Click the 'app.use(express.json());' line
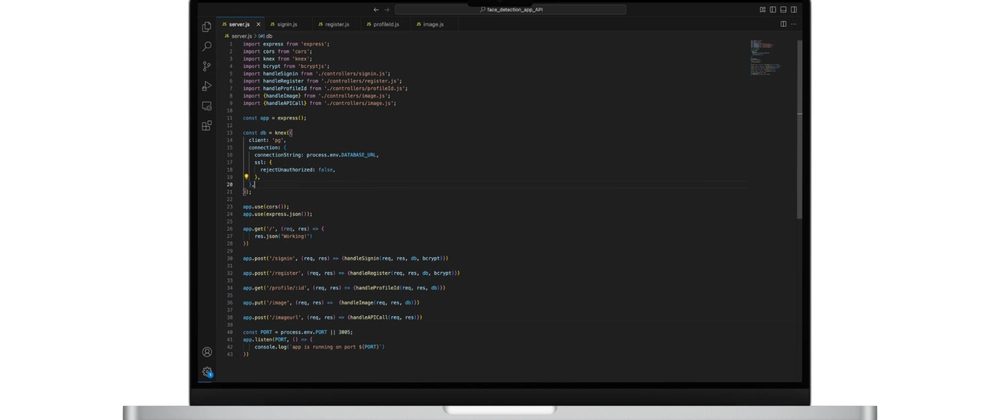 277,214
